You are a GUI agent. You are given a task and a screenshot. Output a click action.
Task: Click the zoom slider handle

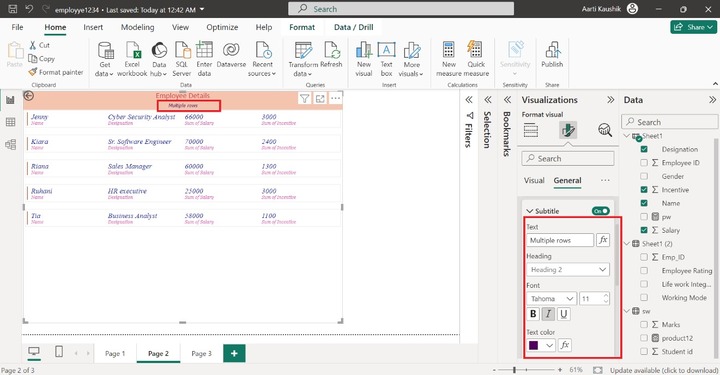coord(514,369)
